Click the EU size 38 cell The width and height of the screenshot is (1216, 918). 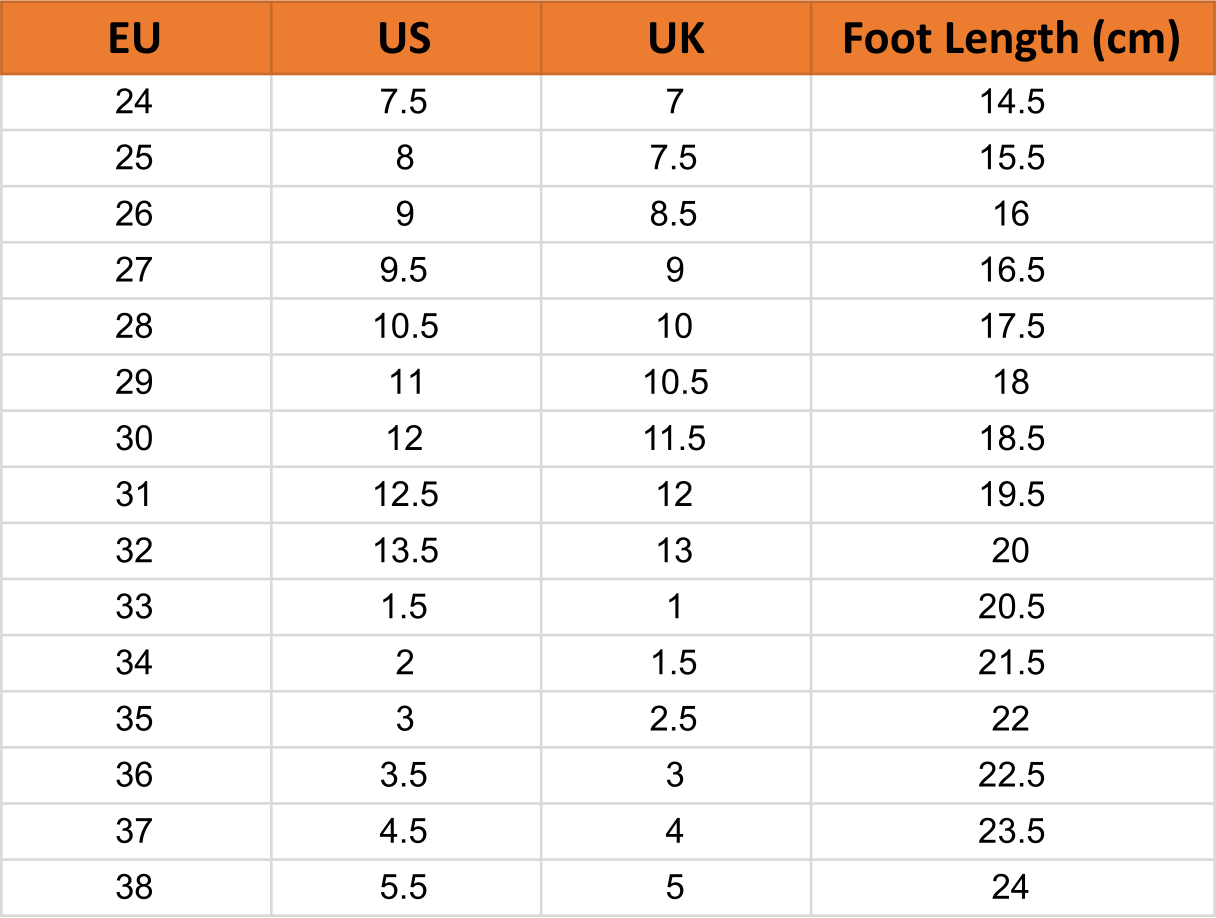134,886
